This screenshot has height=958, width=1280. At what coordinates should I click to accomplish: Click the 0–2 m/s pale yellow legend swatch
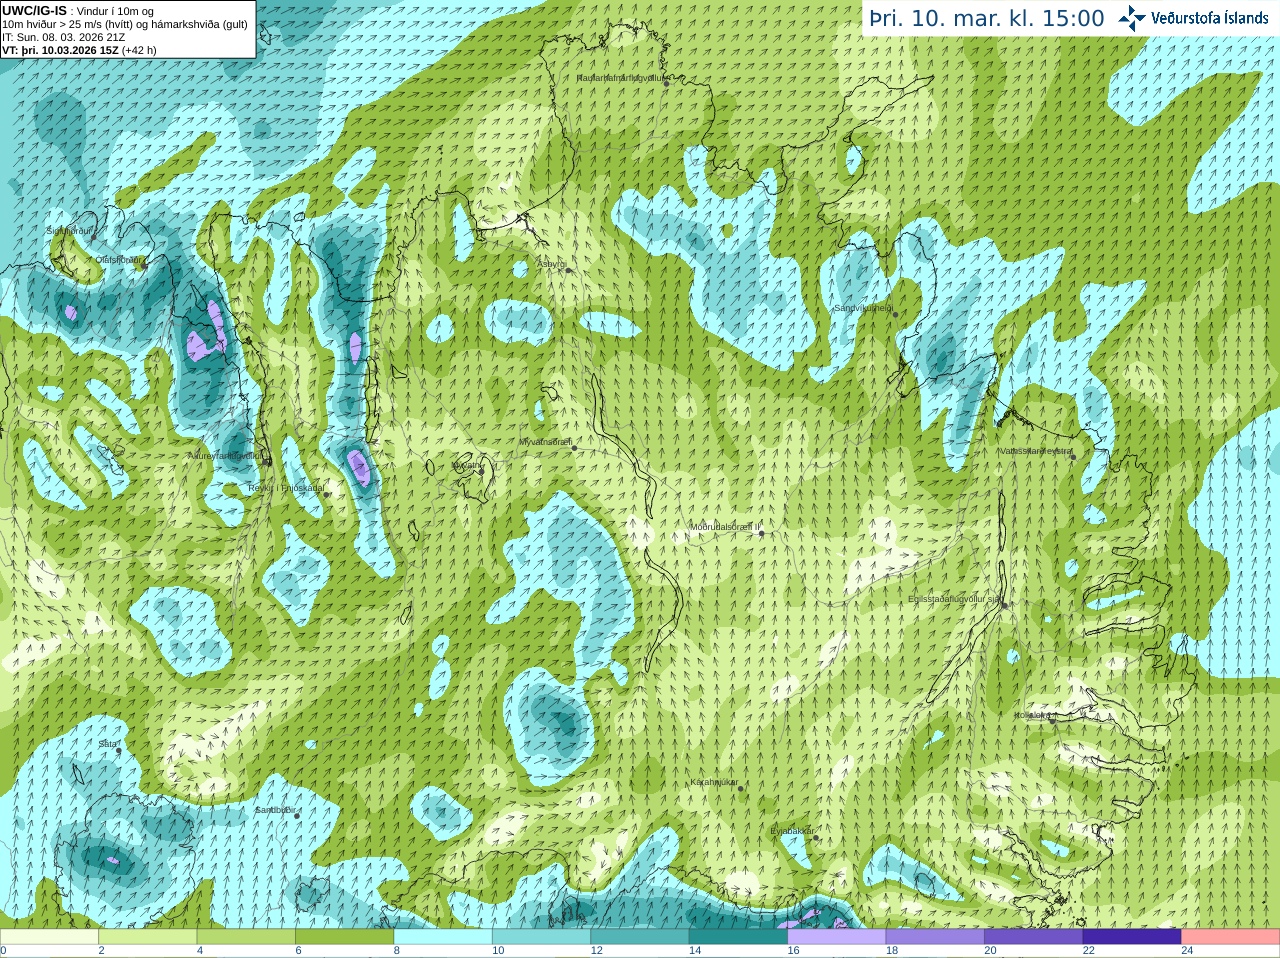point(49,937)
